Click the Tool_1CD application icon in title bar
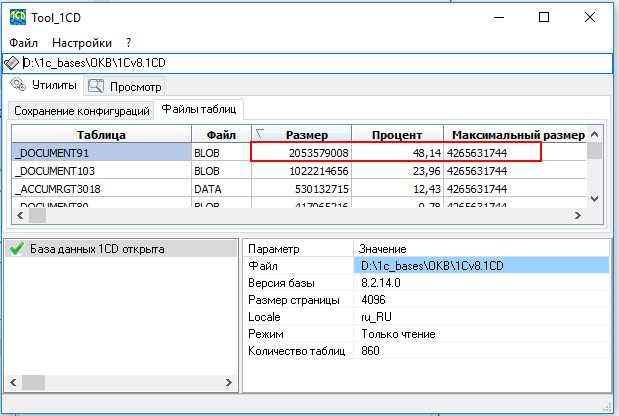The image size is (619, 416). 19,17
